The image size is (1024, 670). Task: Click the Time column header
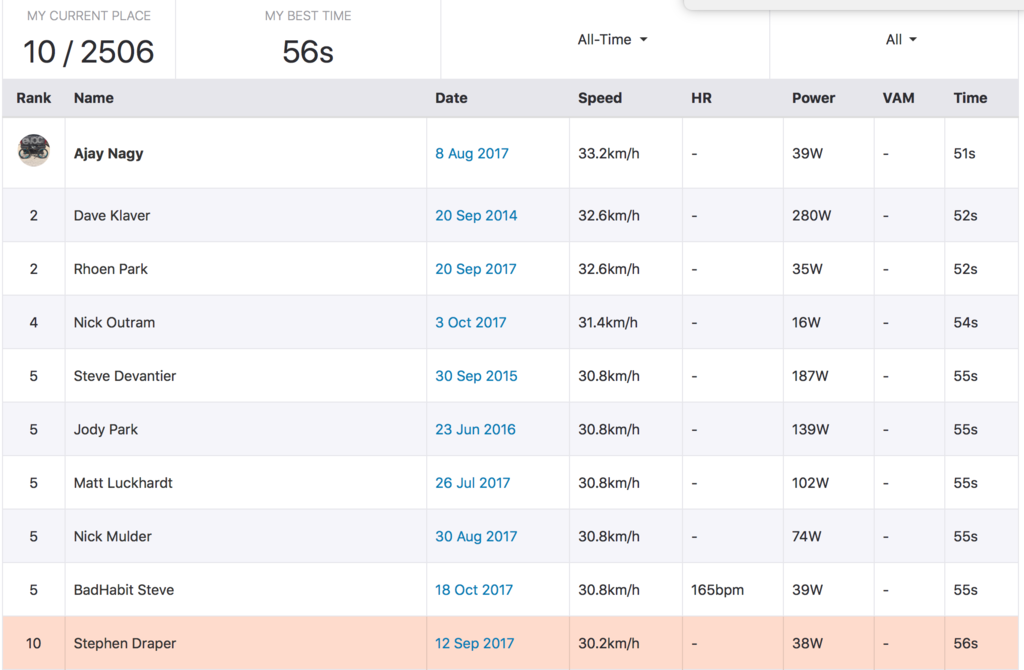click(970, 98)
